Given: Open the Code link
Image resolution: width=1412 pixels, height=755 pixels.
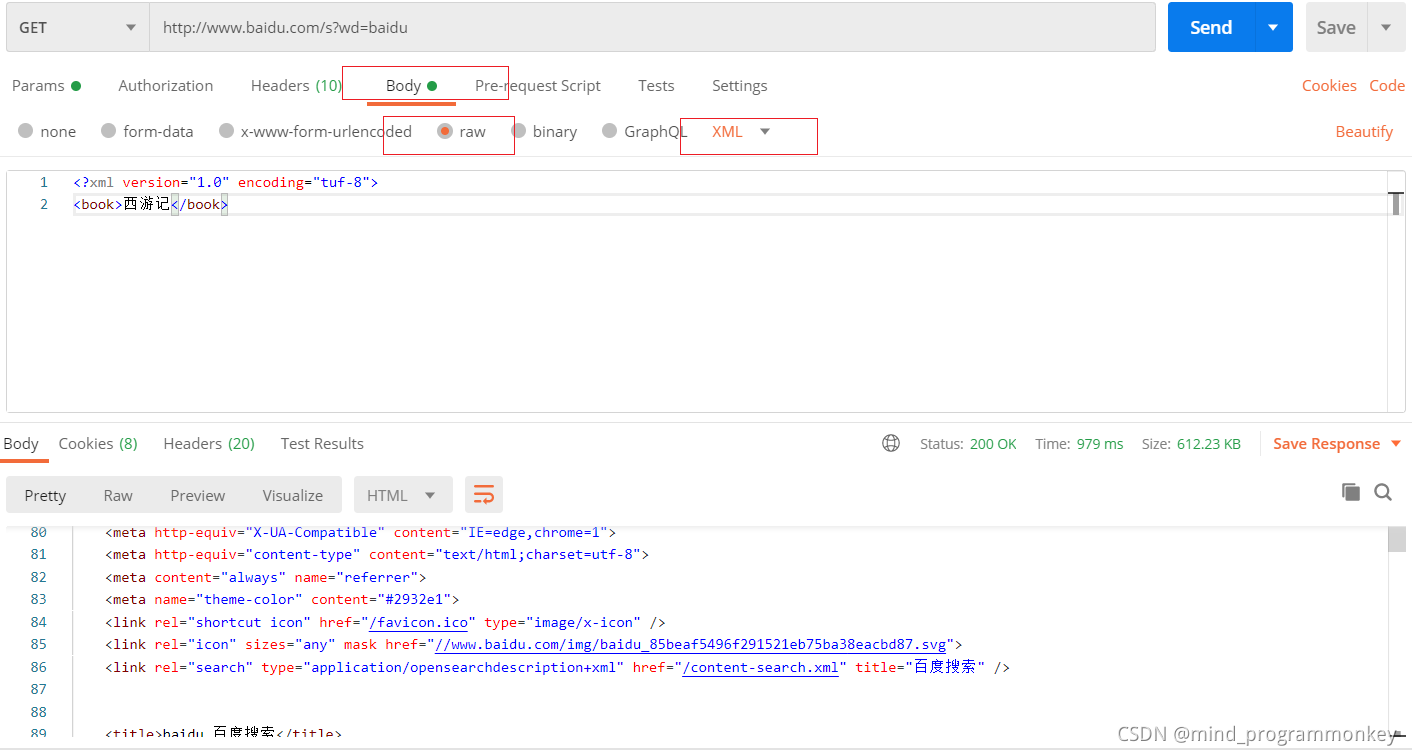Looking at the screenshot, I should [x=1387, y=85].
